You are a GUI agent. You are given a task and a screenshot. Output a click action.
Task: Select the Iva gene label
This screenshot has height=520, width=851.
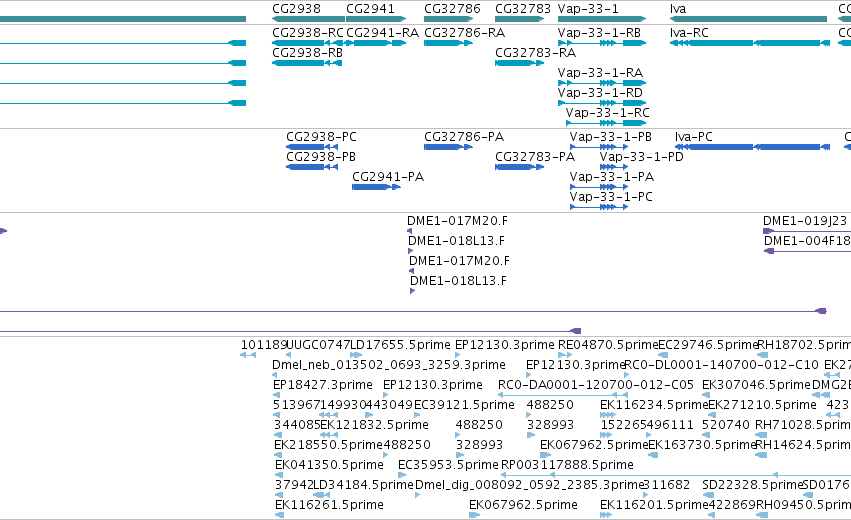point(678,9)
